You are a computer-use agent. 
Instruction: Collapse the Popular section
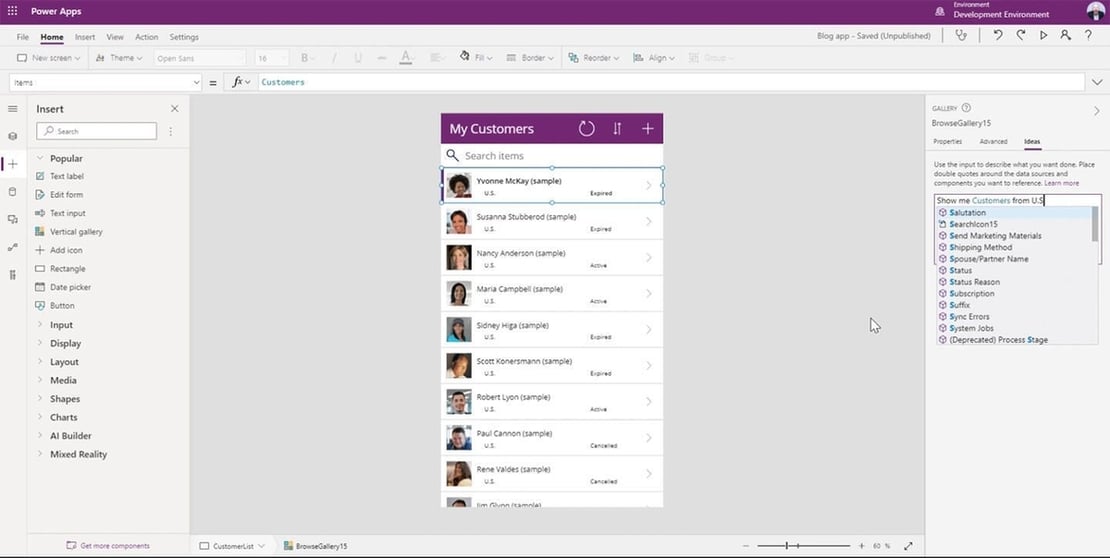(40, 159)
